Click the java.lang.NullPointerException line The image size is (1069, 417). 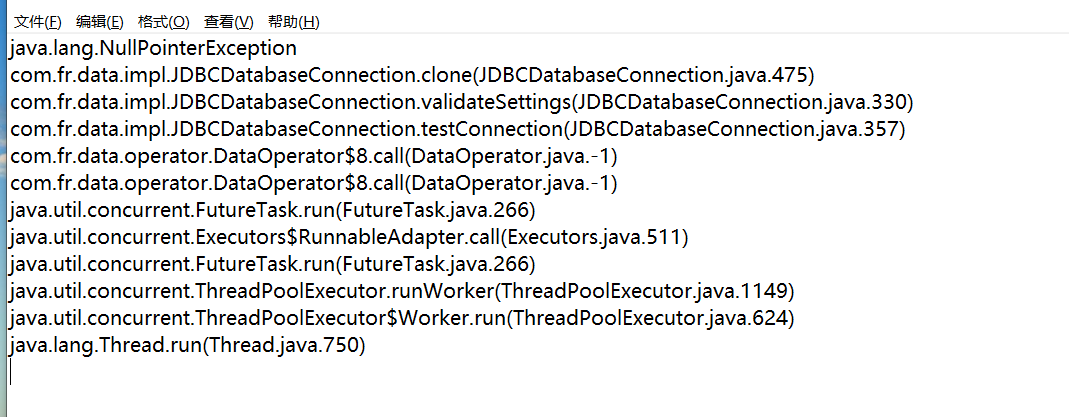(153, 48)
